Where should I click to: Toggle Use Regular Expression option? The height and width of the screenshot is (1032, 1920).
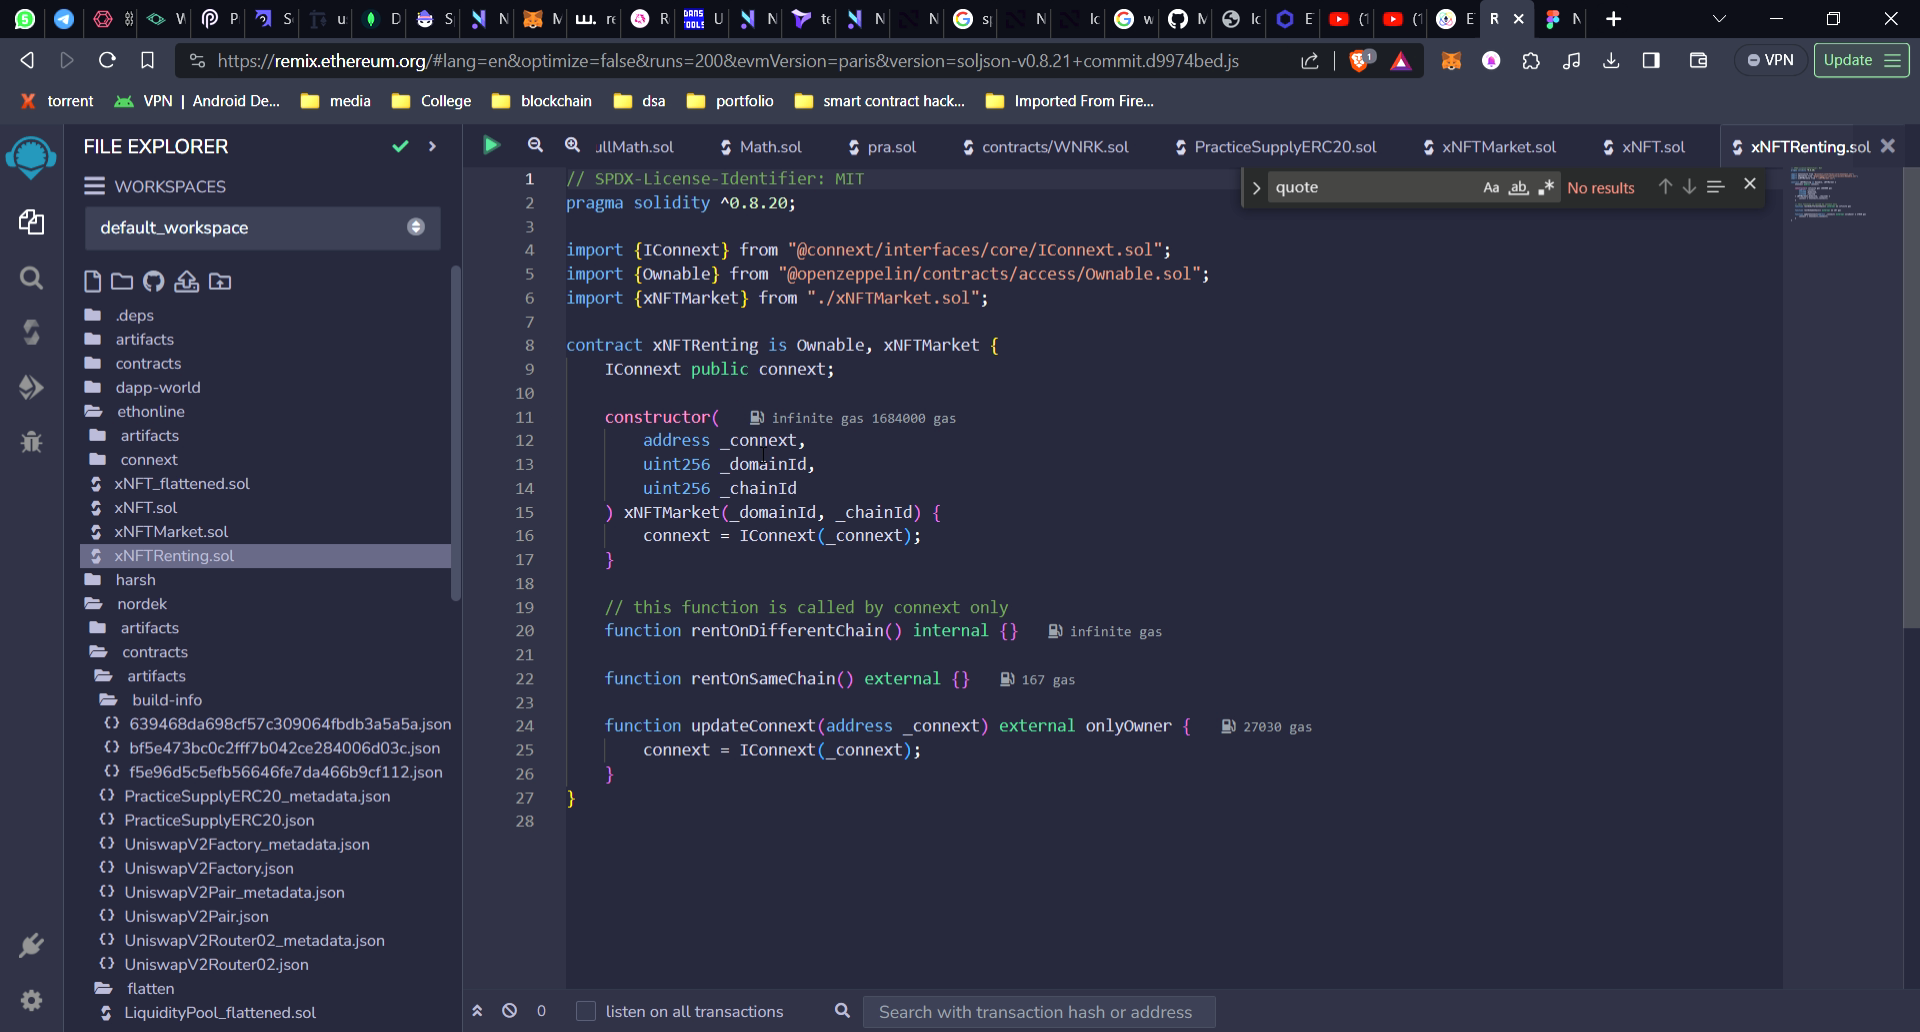click(x=1546, y=187)
